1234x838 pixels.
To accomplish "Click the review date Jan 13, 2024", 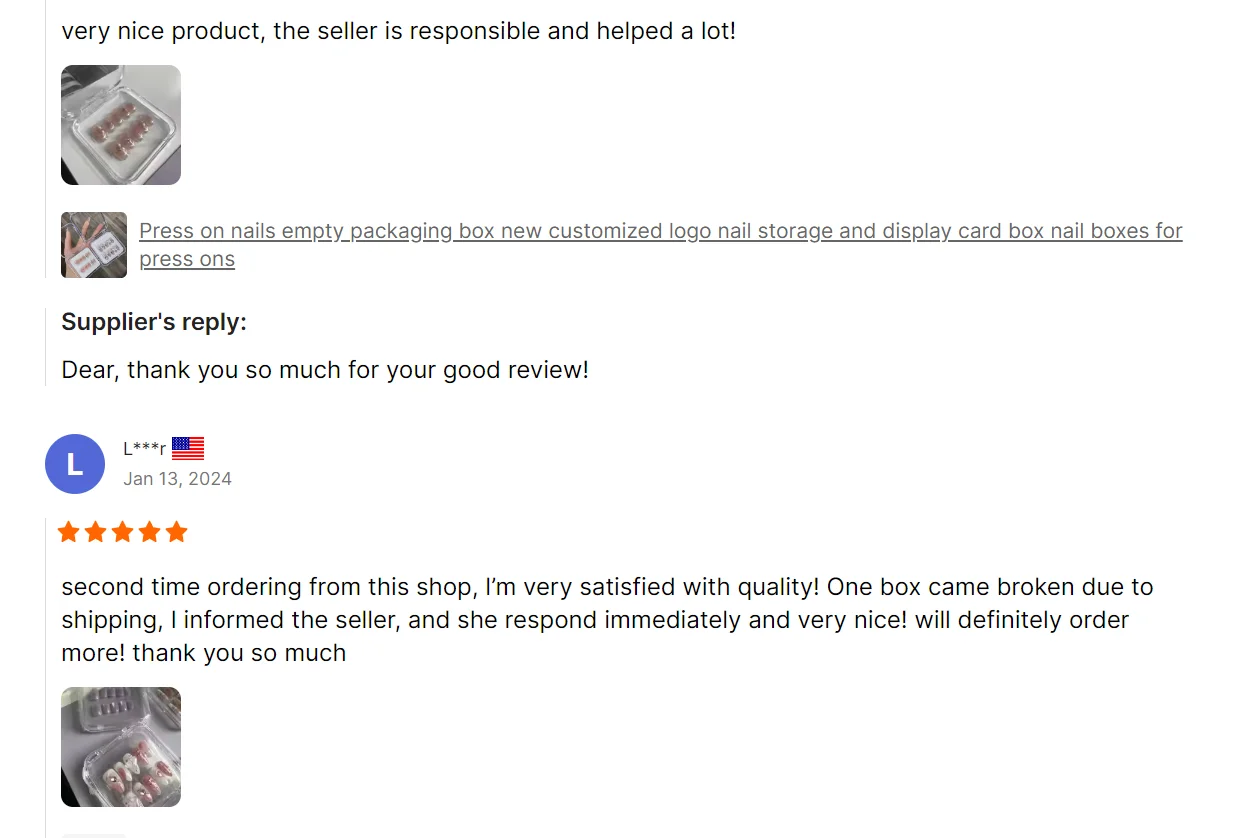I will (x=177, y=479).
